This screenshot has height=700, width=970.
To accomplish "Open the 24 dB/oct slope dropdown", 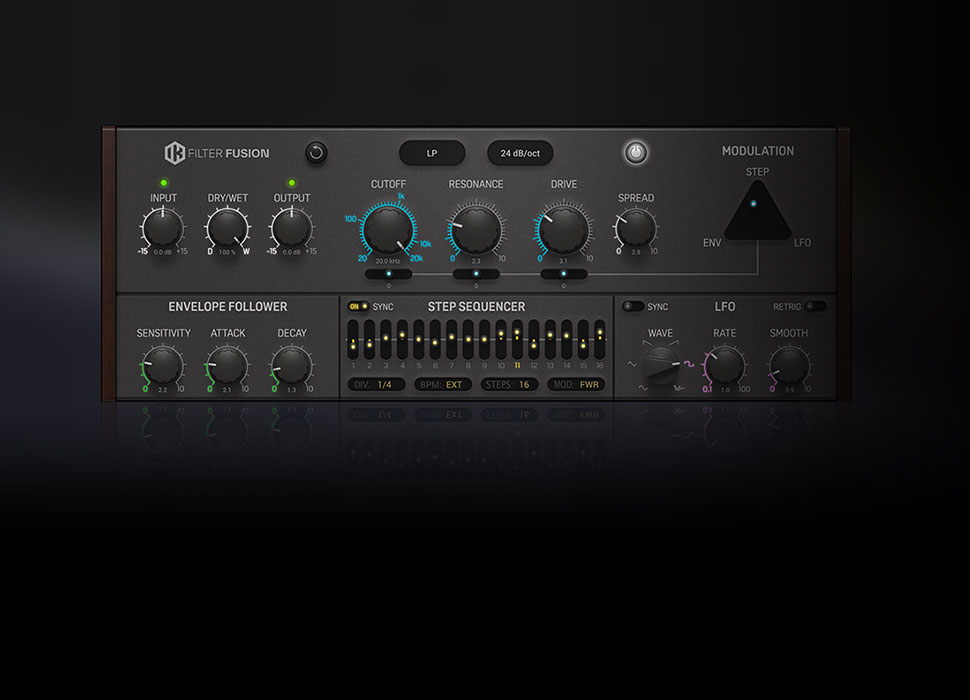I will pyautogui.click(x=520, y=153).
